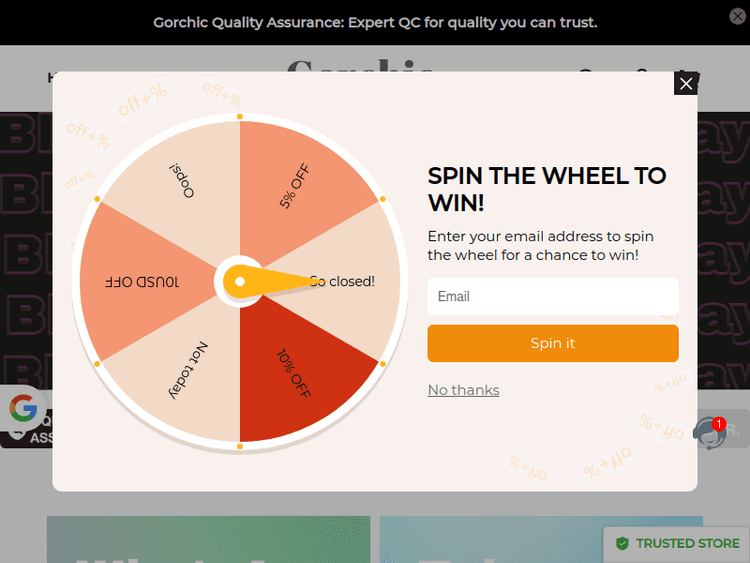Click the Gorchic Quality Assurance top banner

pyautogui.click(x=375, y=22)
